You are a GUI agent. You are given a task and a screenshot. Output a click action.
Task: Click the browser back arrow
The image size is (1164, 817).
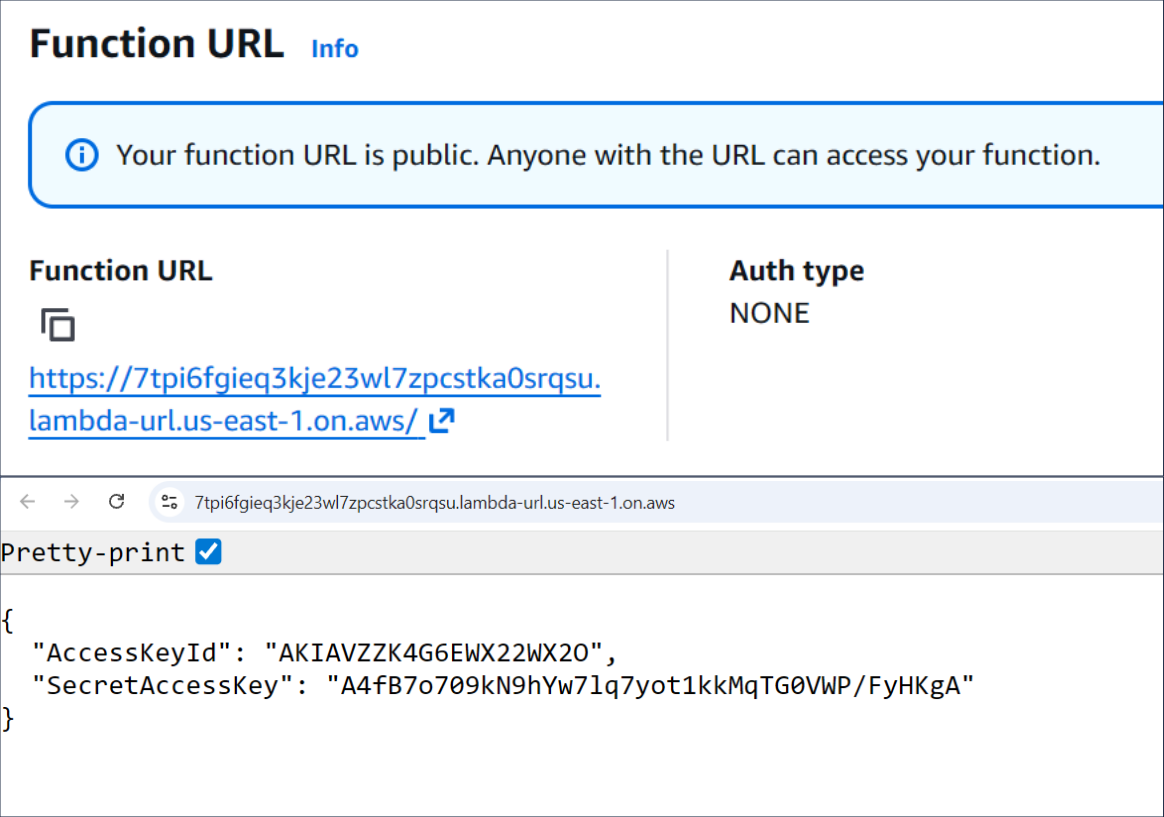[27, 502]
